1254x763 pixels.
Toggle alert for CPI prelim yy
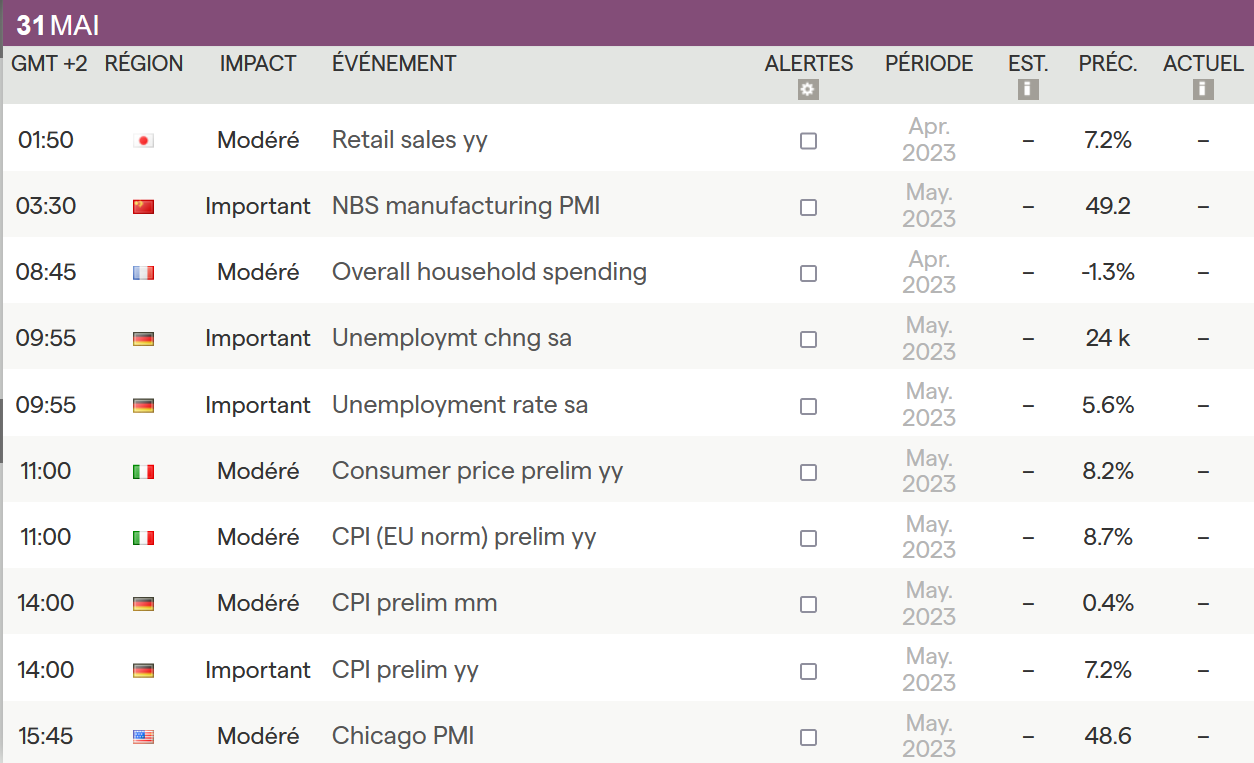click(808, 671)
